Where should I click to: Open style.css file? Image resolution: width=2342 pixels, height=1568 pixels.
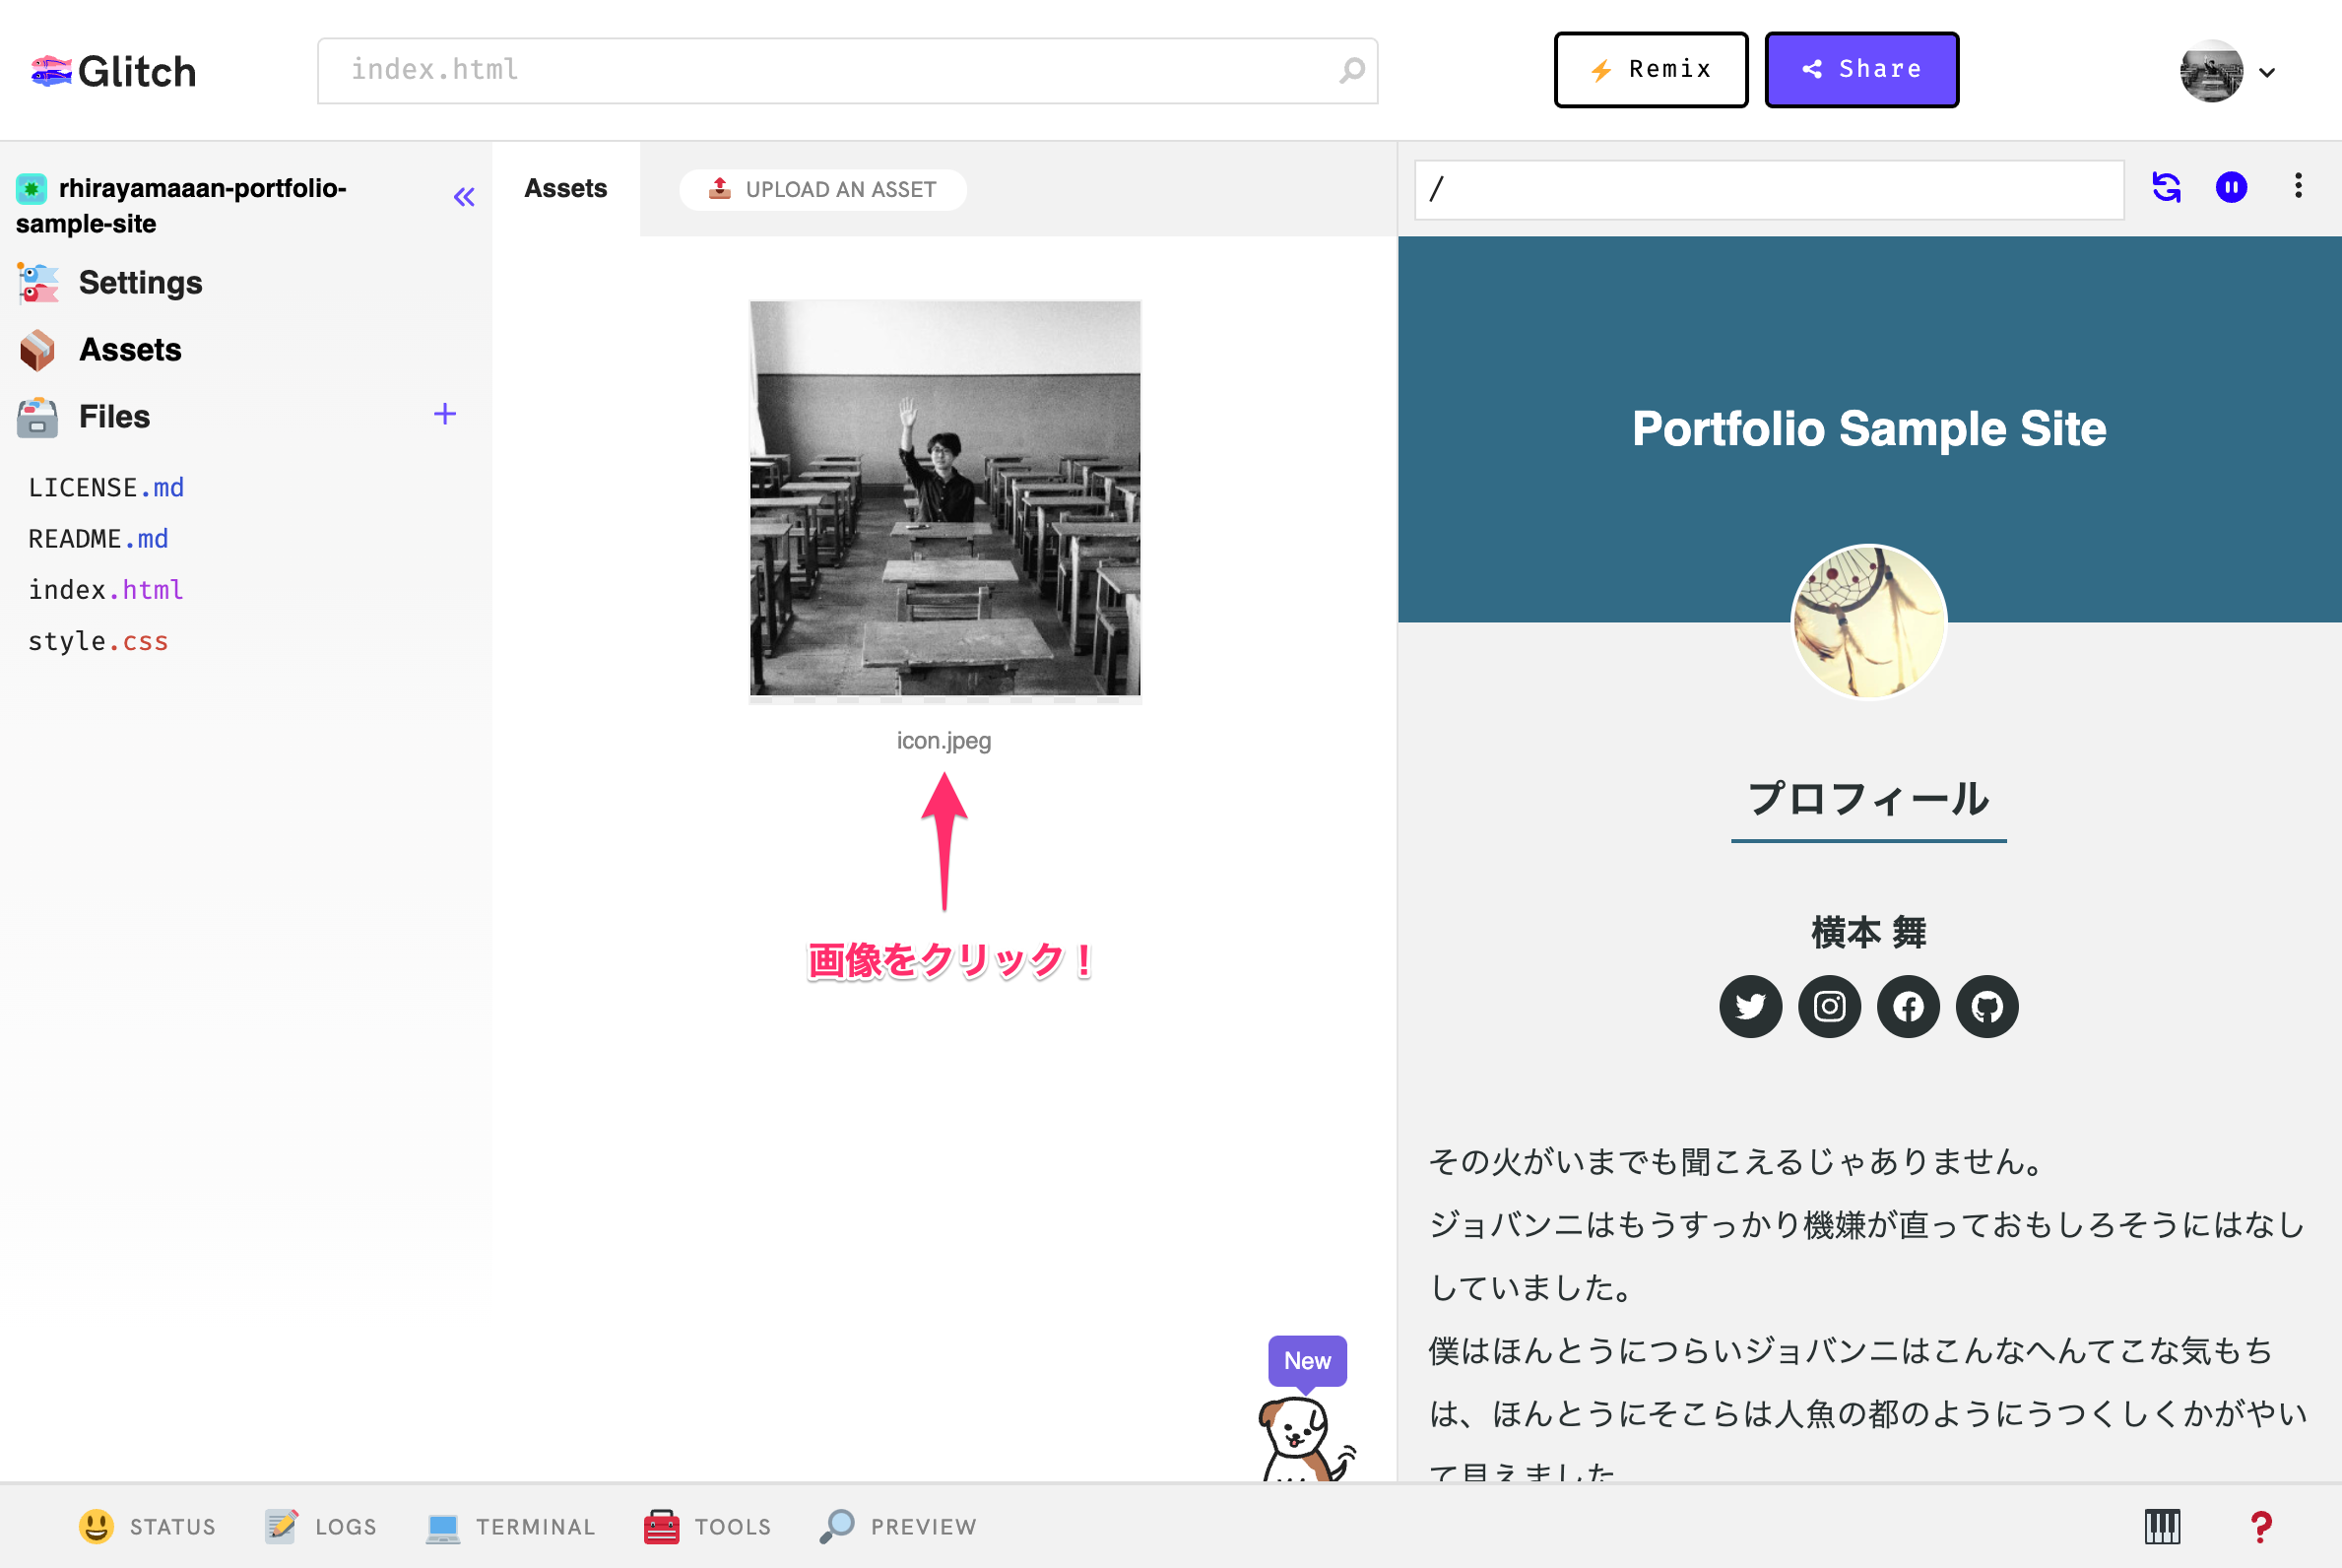(x=98, y=641)
